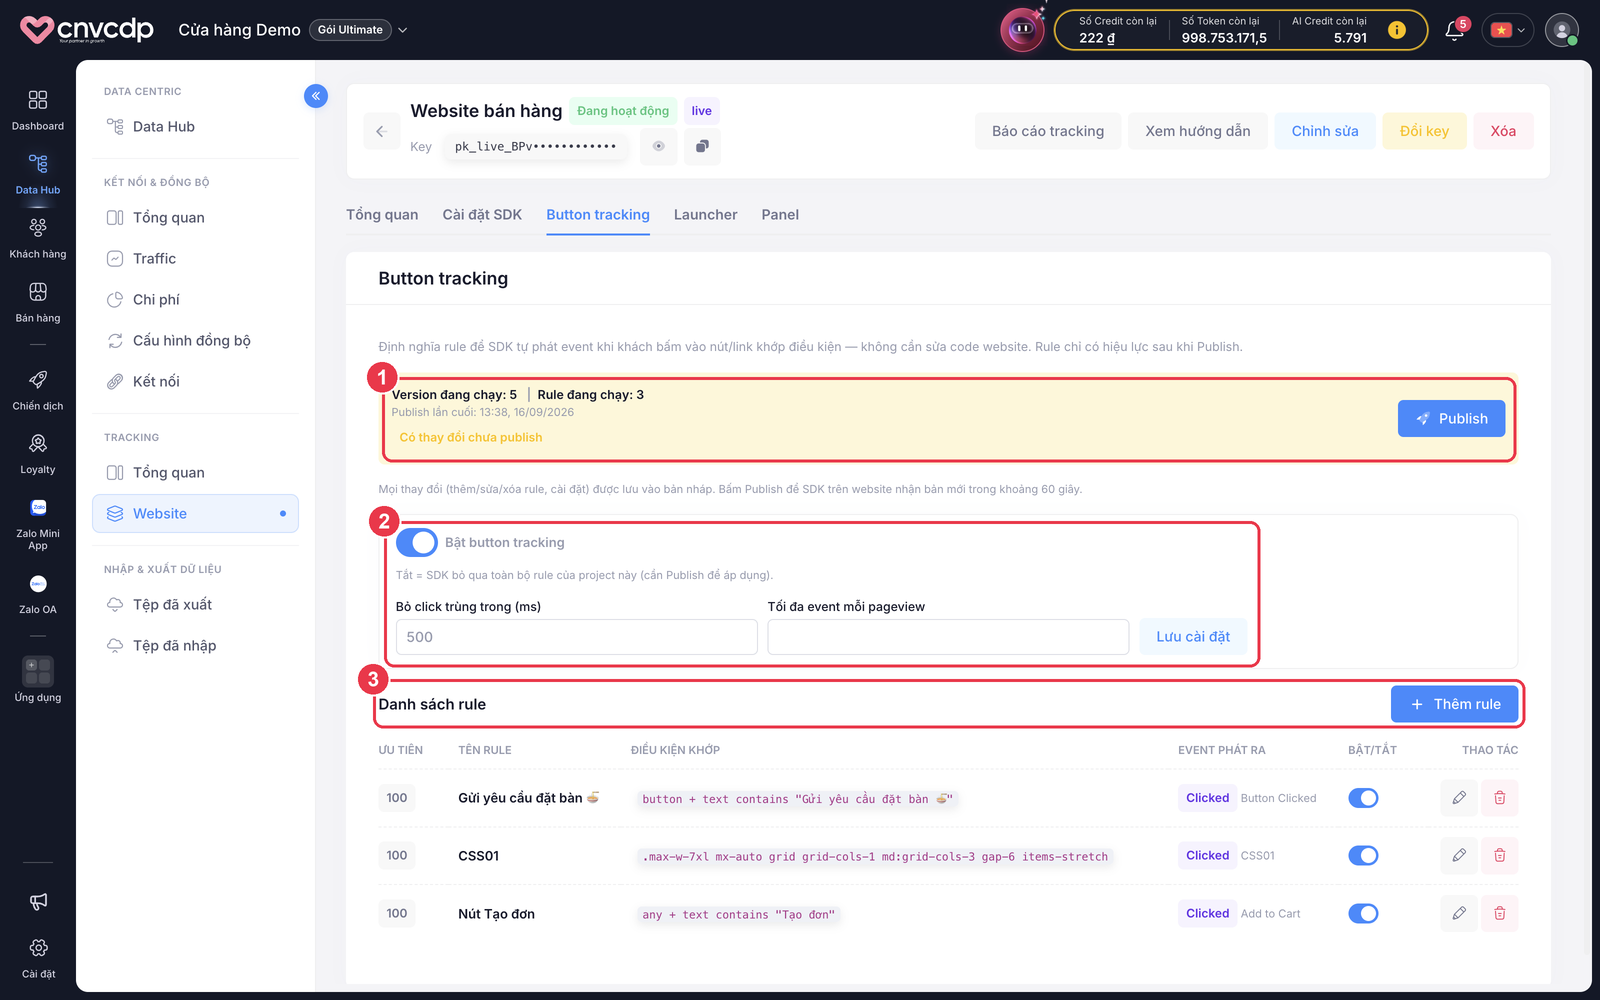Click the credit info icon

tap(1397, 30)
